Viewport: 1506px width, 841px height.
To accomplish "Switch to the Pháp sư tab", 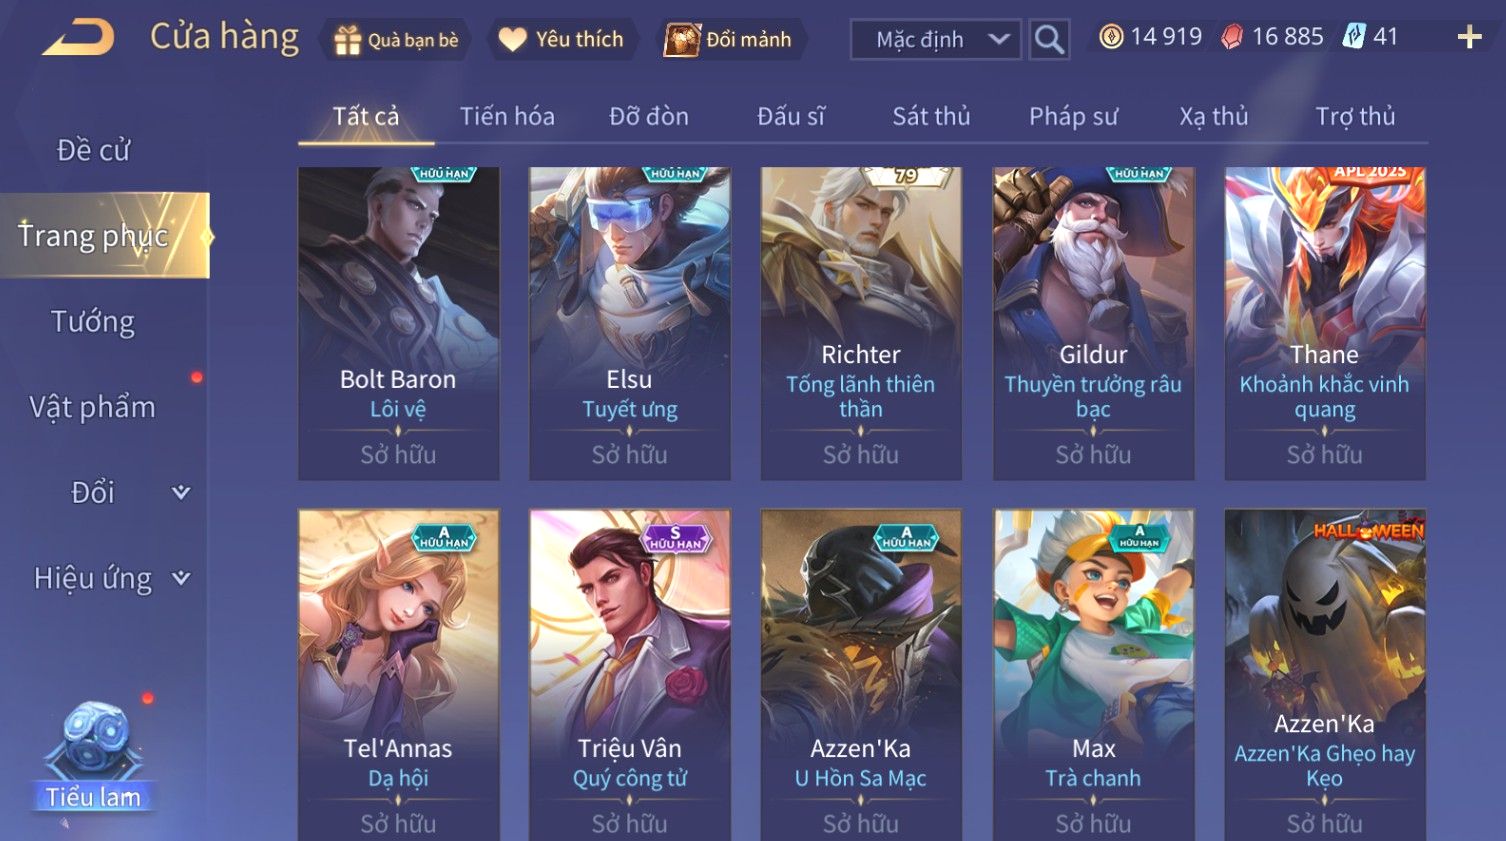I will [1073, 117].
